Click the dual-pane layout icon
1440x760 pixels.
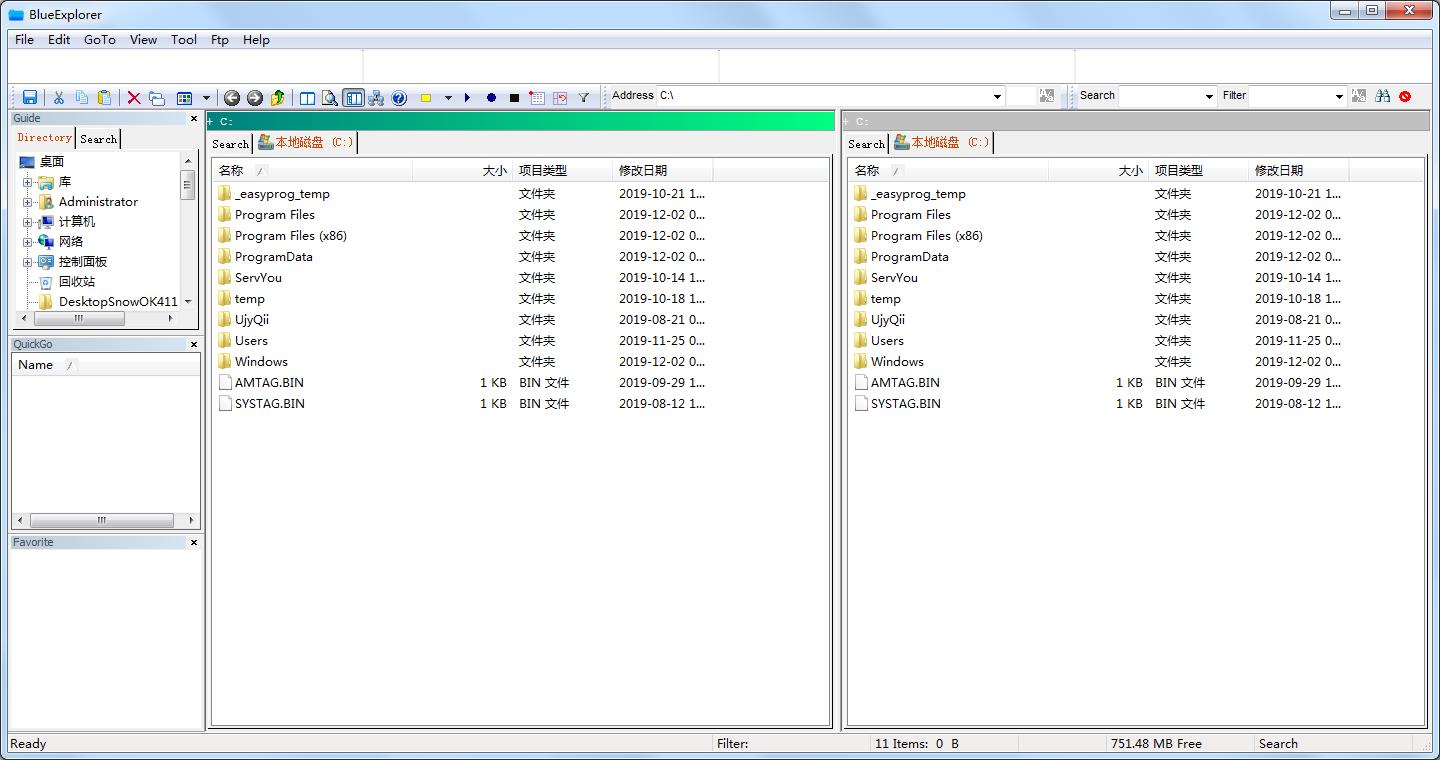pyautogui.click(x=307, y=97)
